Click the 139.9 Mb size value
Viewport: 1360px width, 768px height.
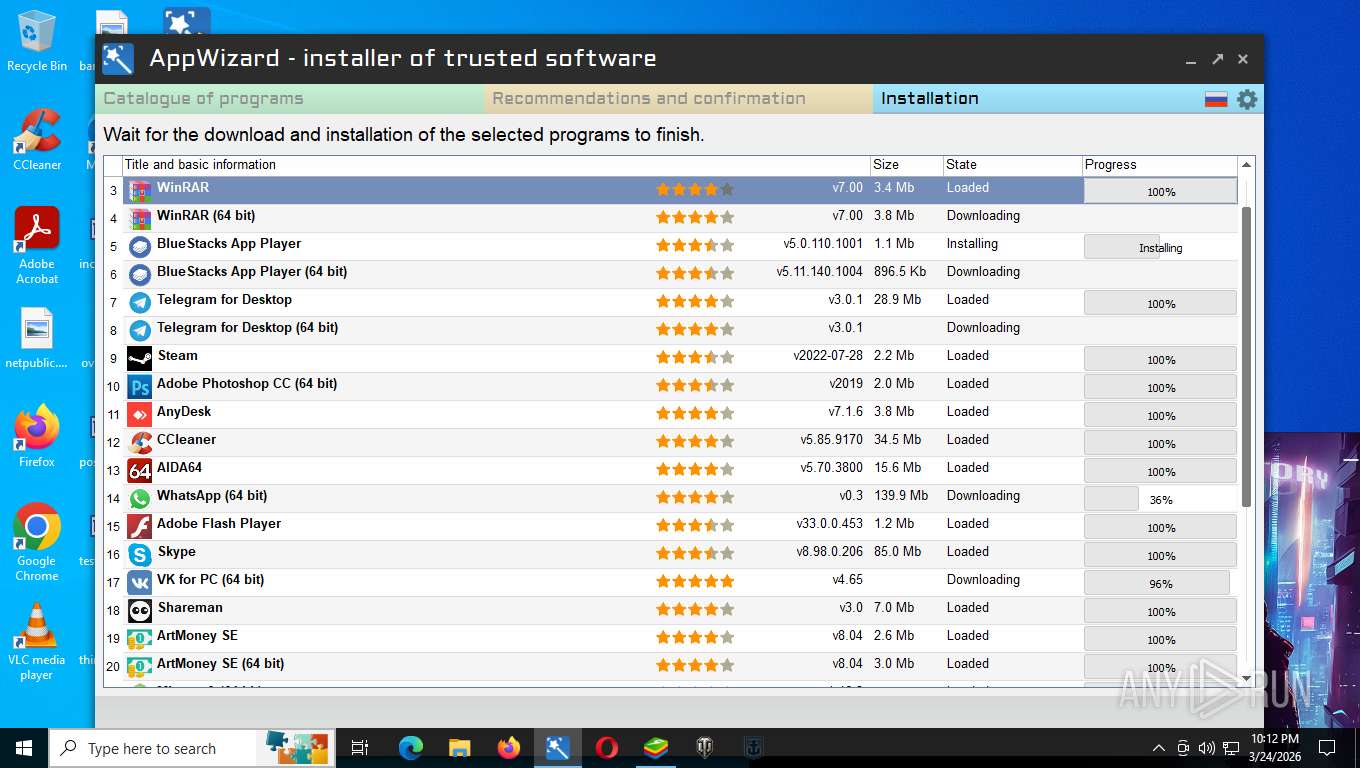click(x=900, y=495)
